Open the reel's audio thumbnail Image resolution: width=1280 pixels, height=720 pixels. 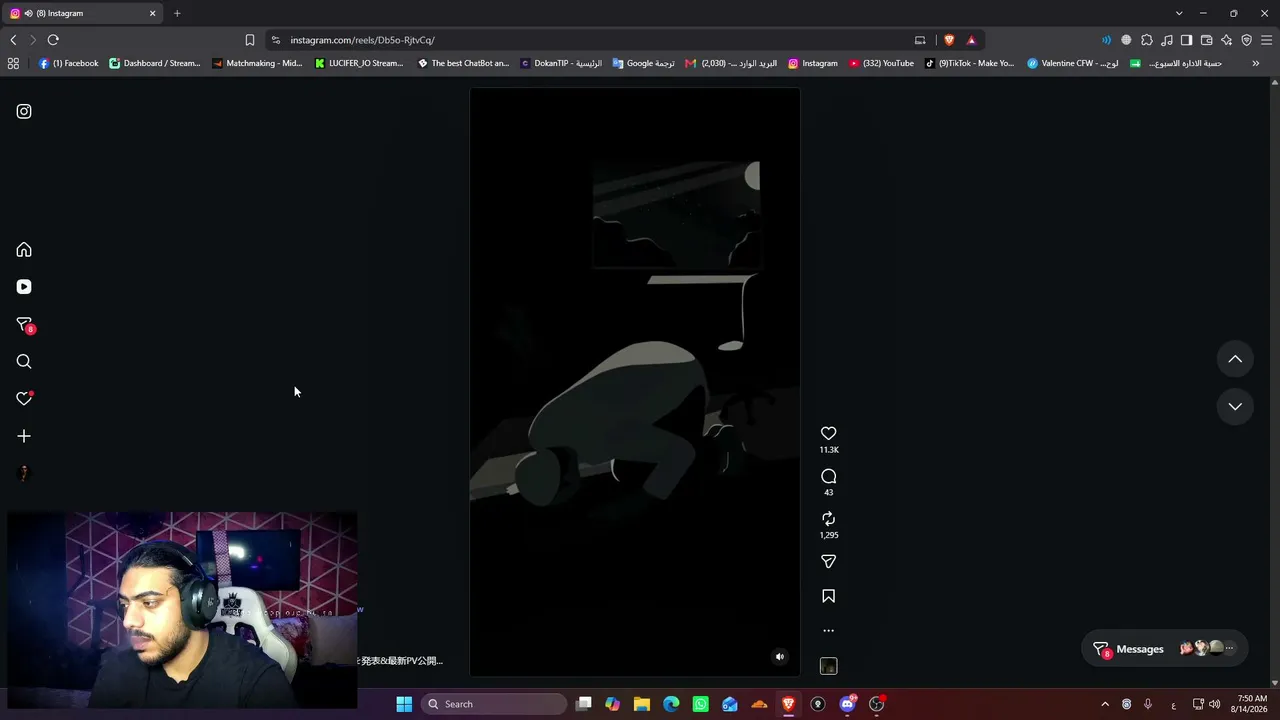828,666
